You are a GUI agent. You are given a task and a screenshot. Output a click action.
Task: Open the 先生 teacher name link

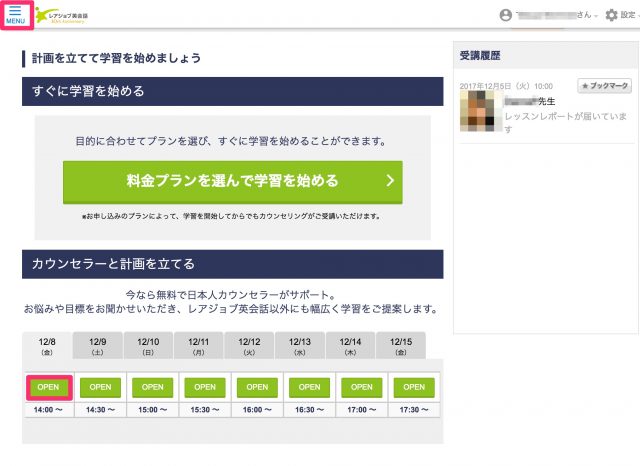(529, 101)
